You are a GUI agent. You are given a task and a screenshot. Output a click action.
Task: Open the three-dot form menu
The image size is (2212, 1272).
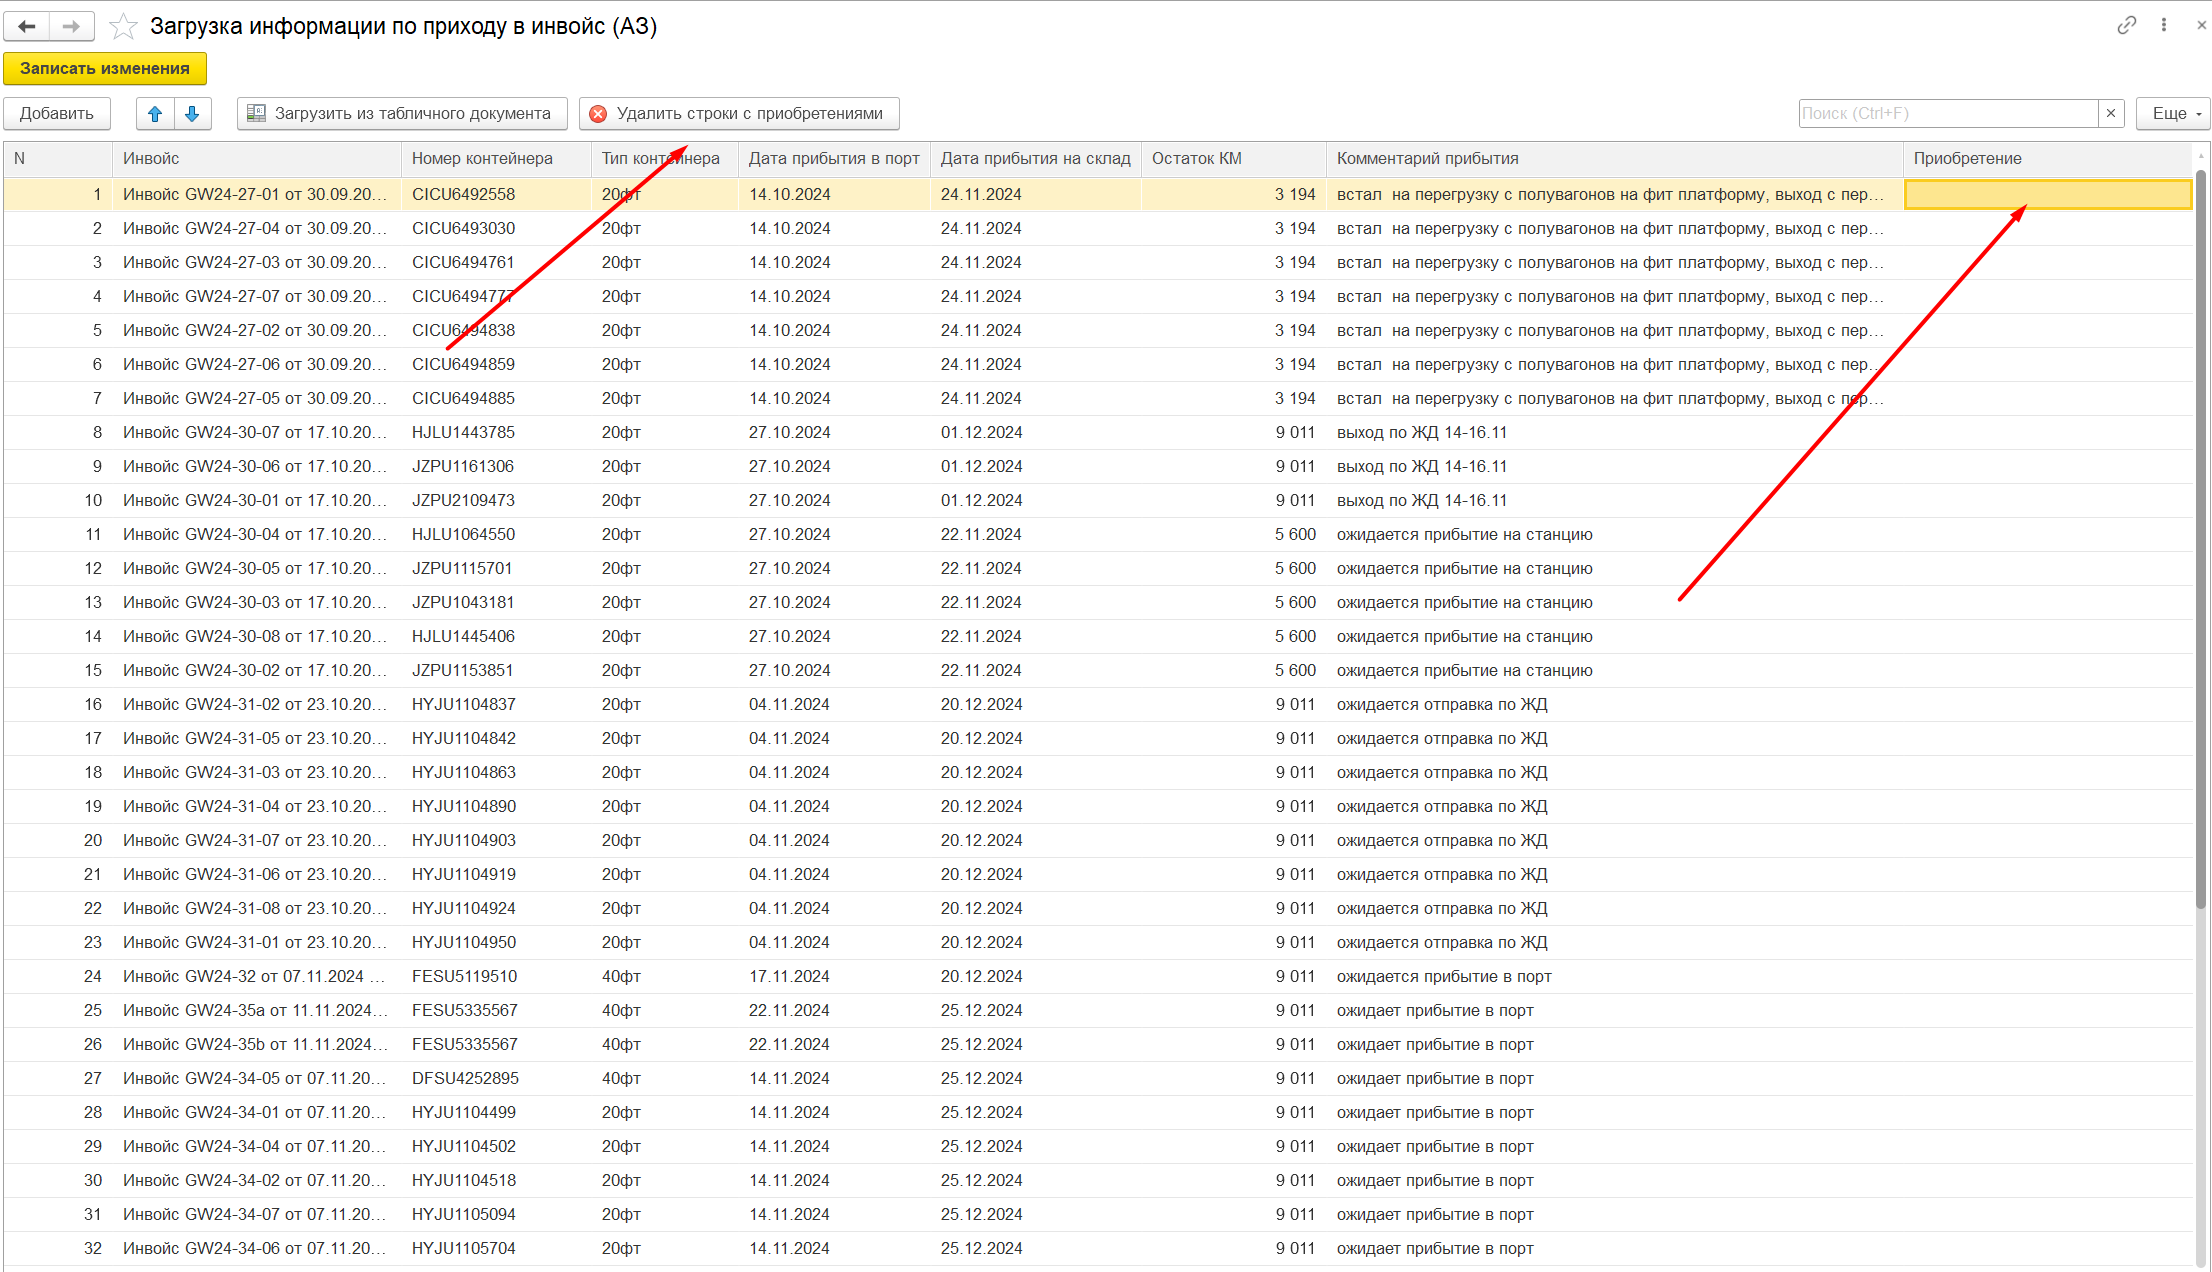click(2163, 26)
